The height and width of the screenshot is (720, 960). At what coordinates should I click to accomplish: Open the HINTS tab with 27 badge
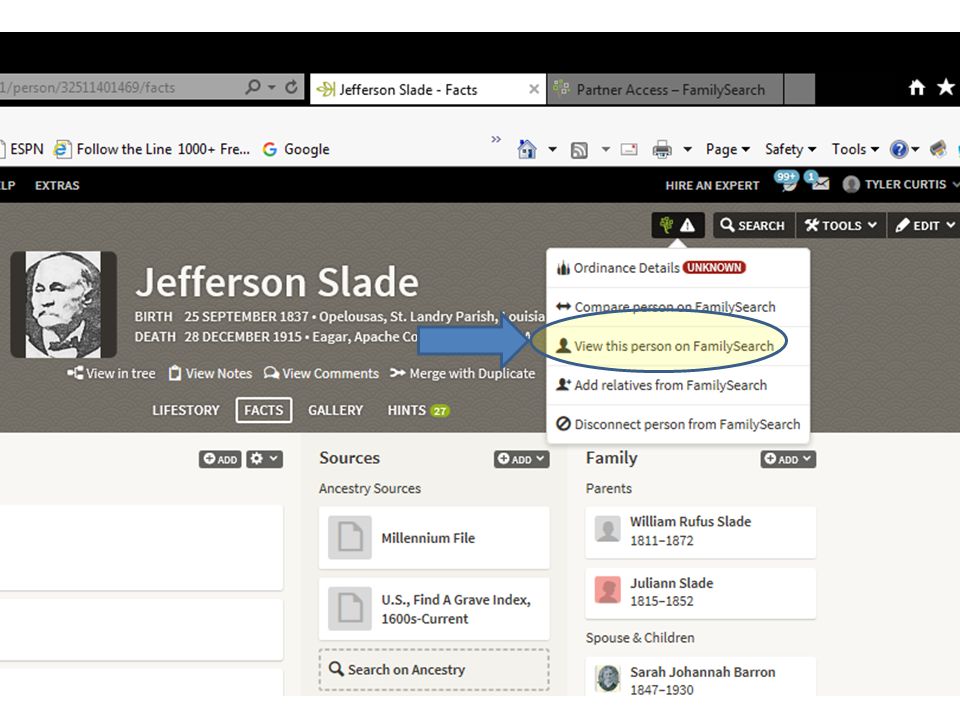(x=418, y=410)
